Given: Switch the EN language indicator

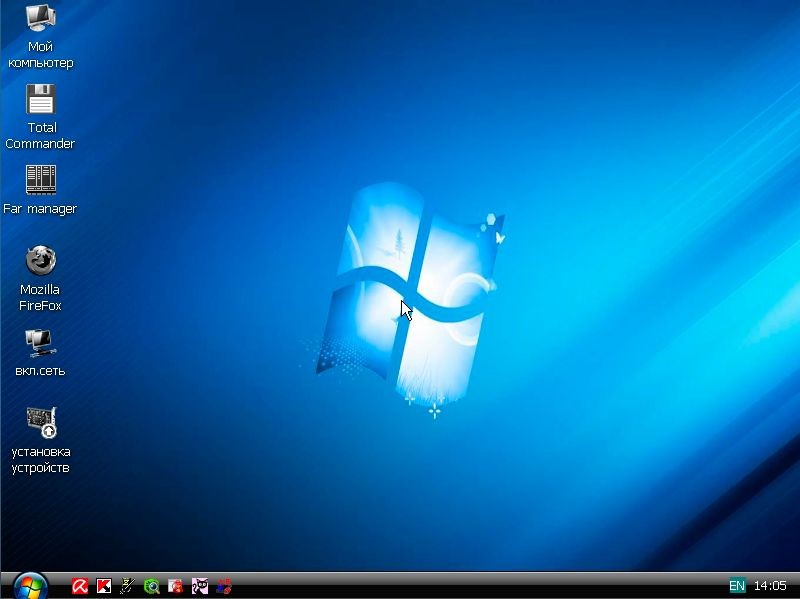Looking at the screenshot, I should (x=737, y=585).
